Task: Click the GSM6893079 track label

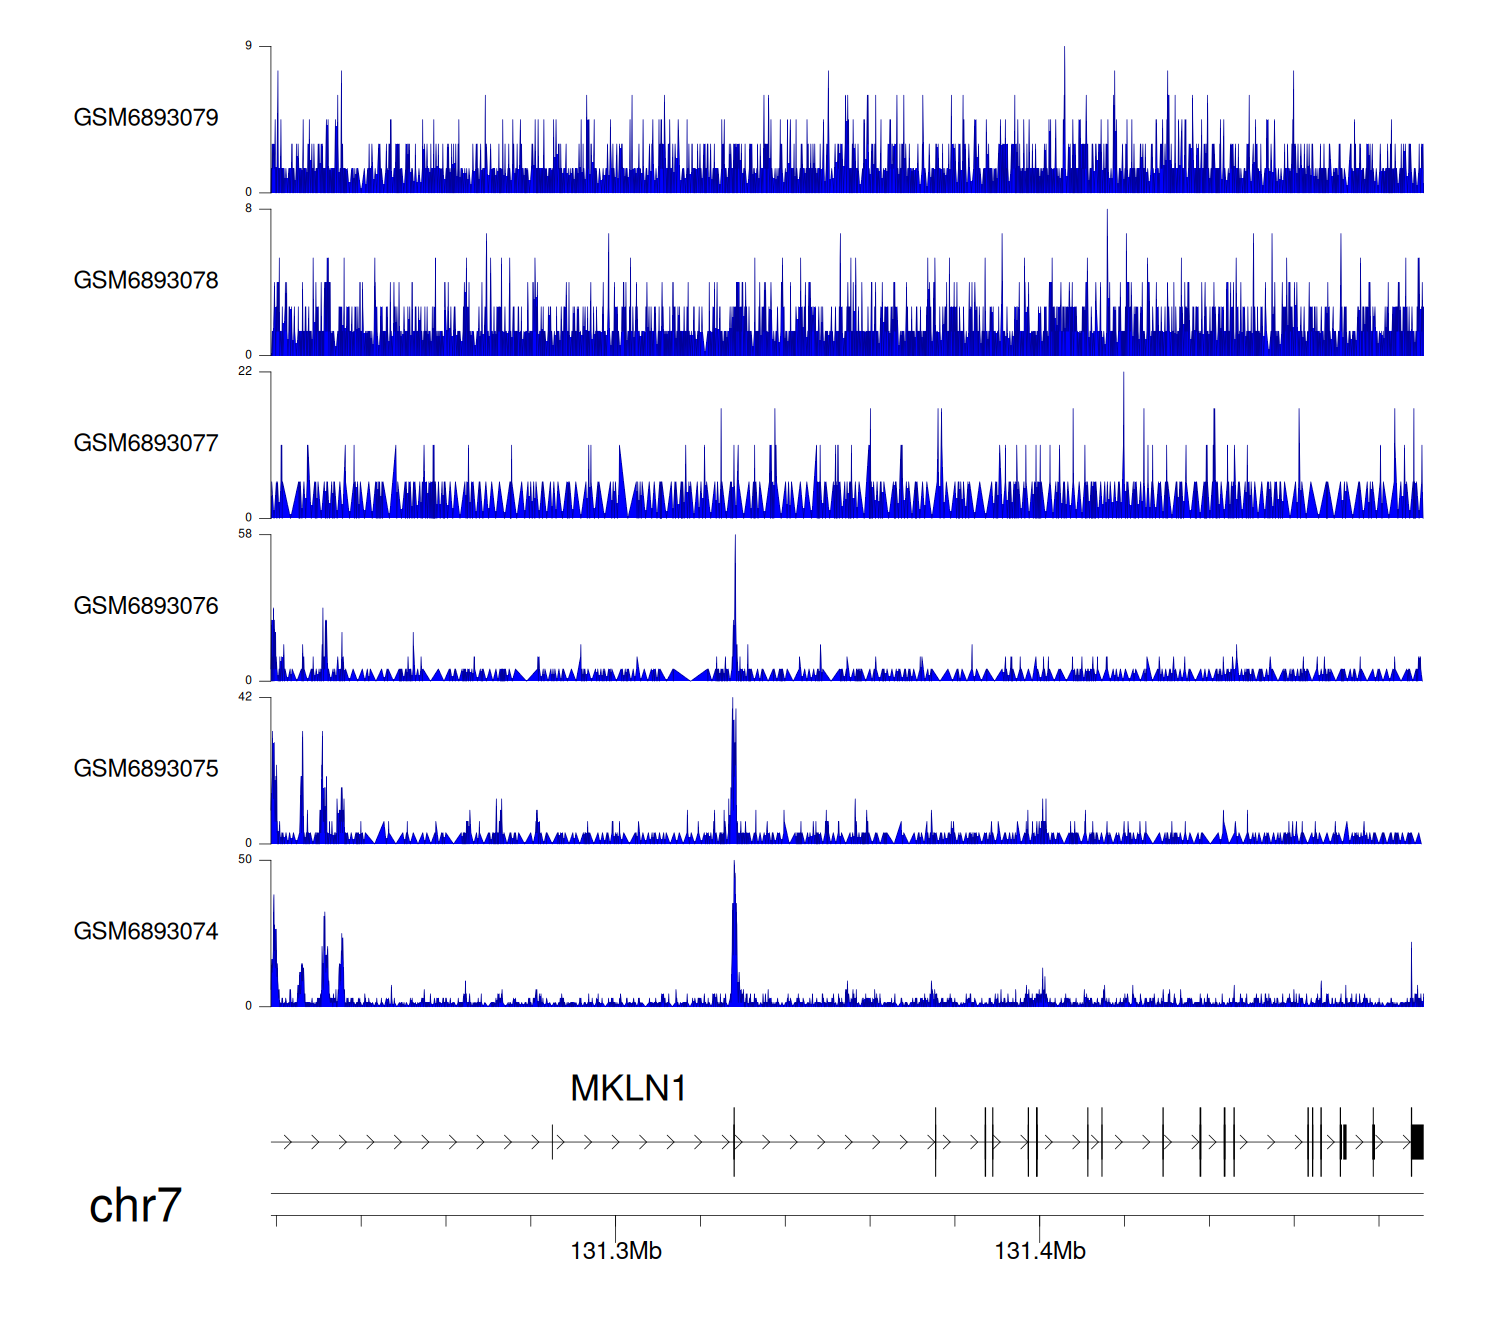Action: tap(146, 118)
